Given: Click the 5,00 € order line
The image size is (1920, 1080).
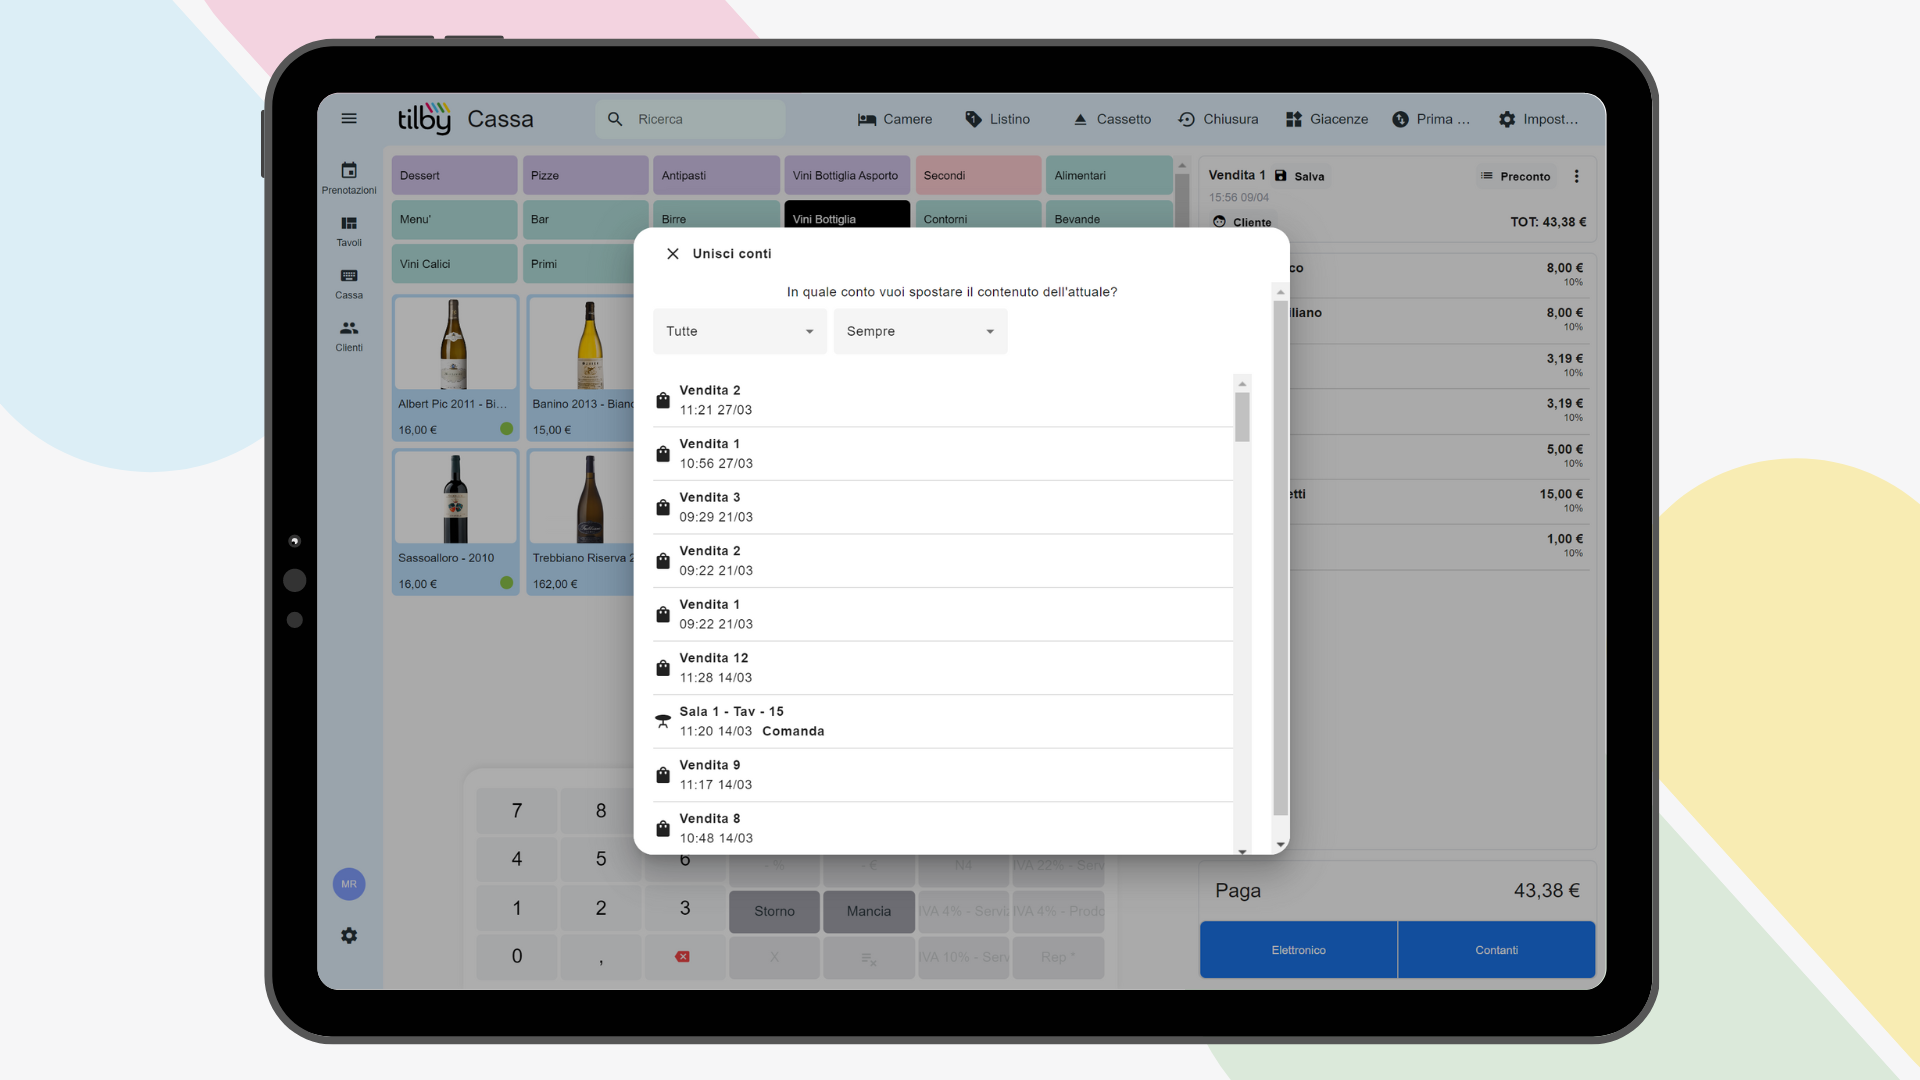Looking at the screenshot, I should pos(1440,455).
